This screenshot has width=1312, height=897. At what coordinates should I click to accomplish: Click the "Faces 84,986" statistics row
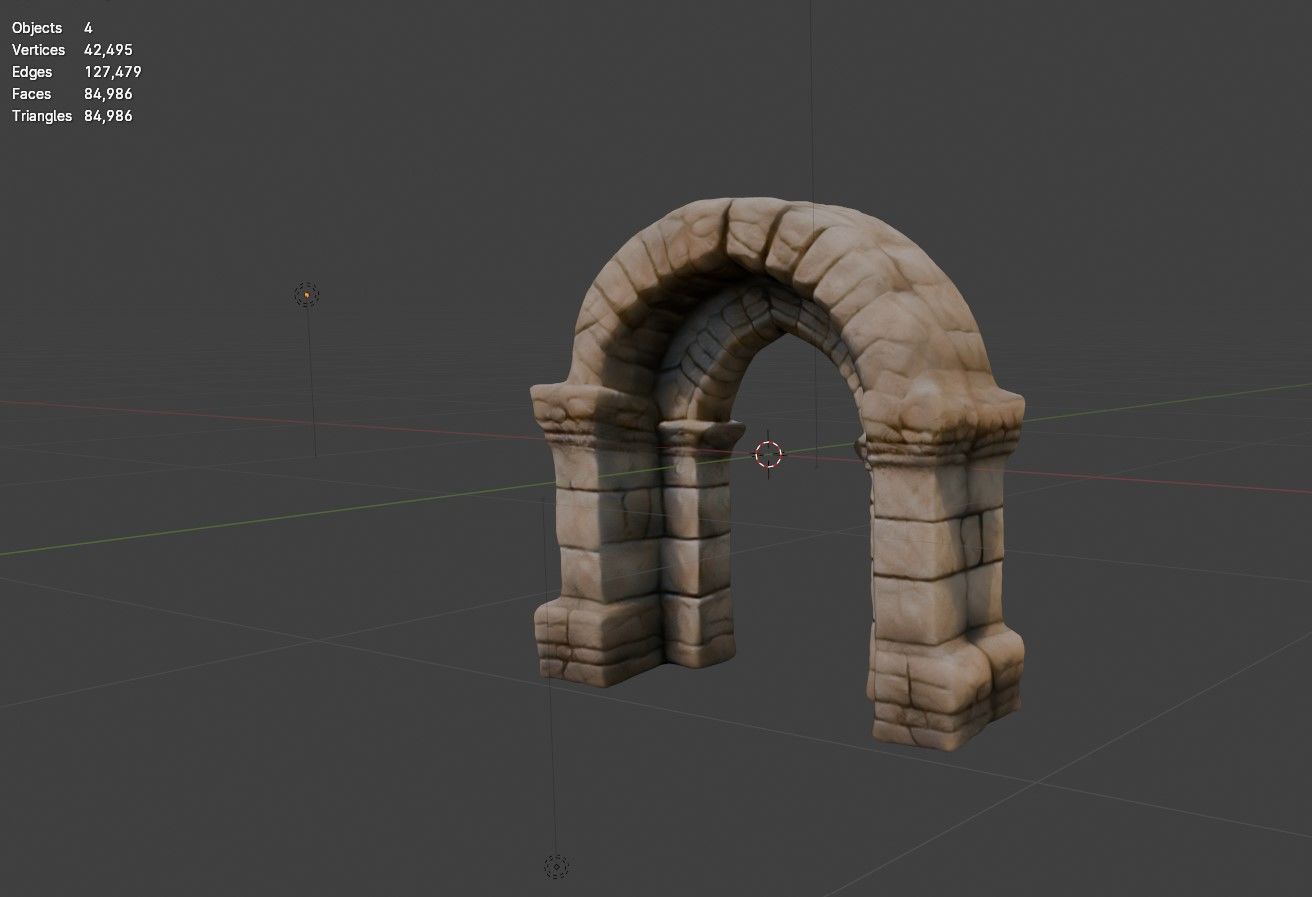click(72, 94)
